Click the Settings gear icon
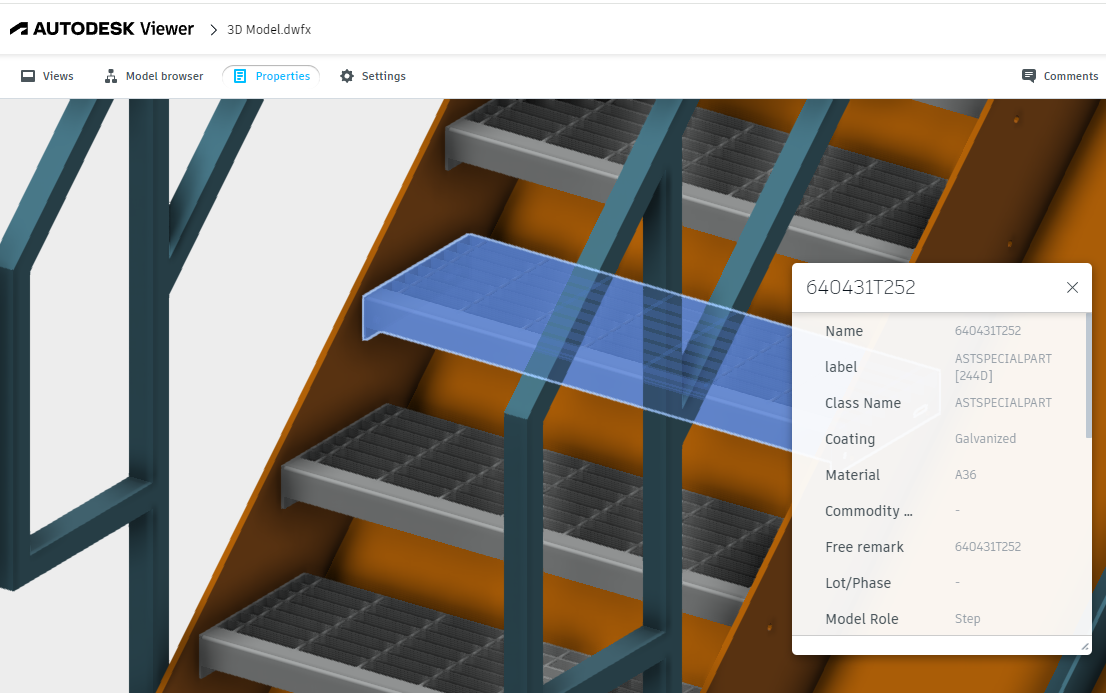This screenshot has width=1106, height=693. coord(346,76)
